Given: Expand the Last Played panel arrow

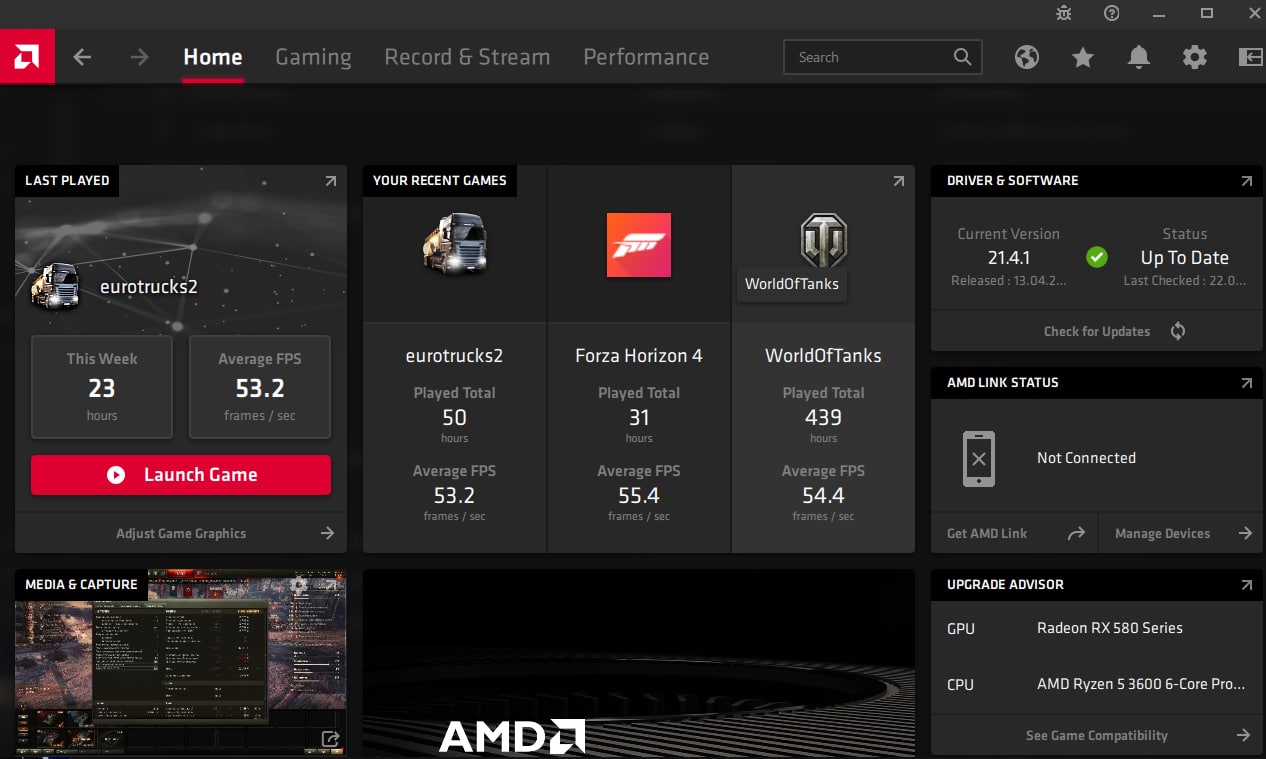Looking at the screenshot, I should click(331, 181).
